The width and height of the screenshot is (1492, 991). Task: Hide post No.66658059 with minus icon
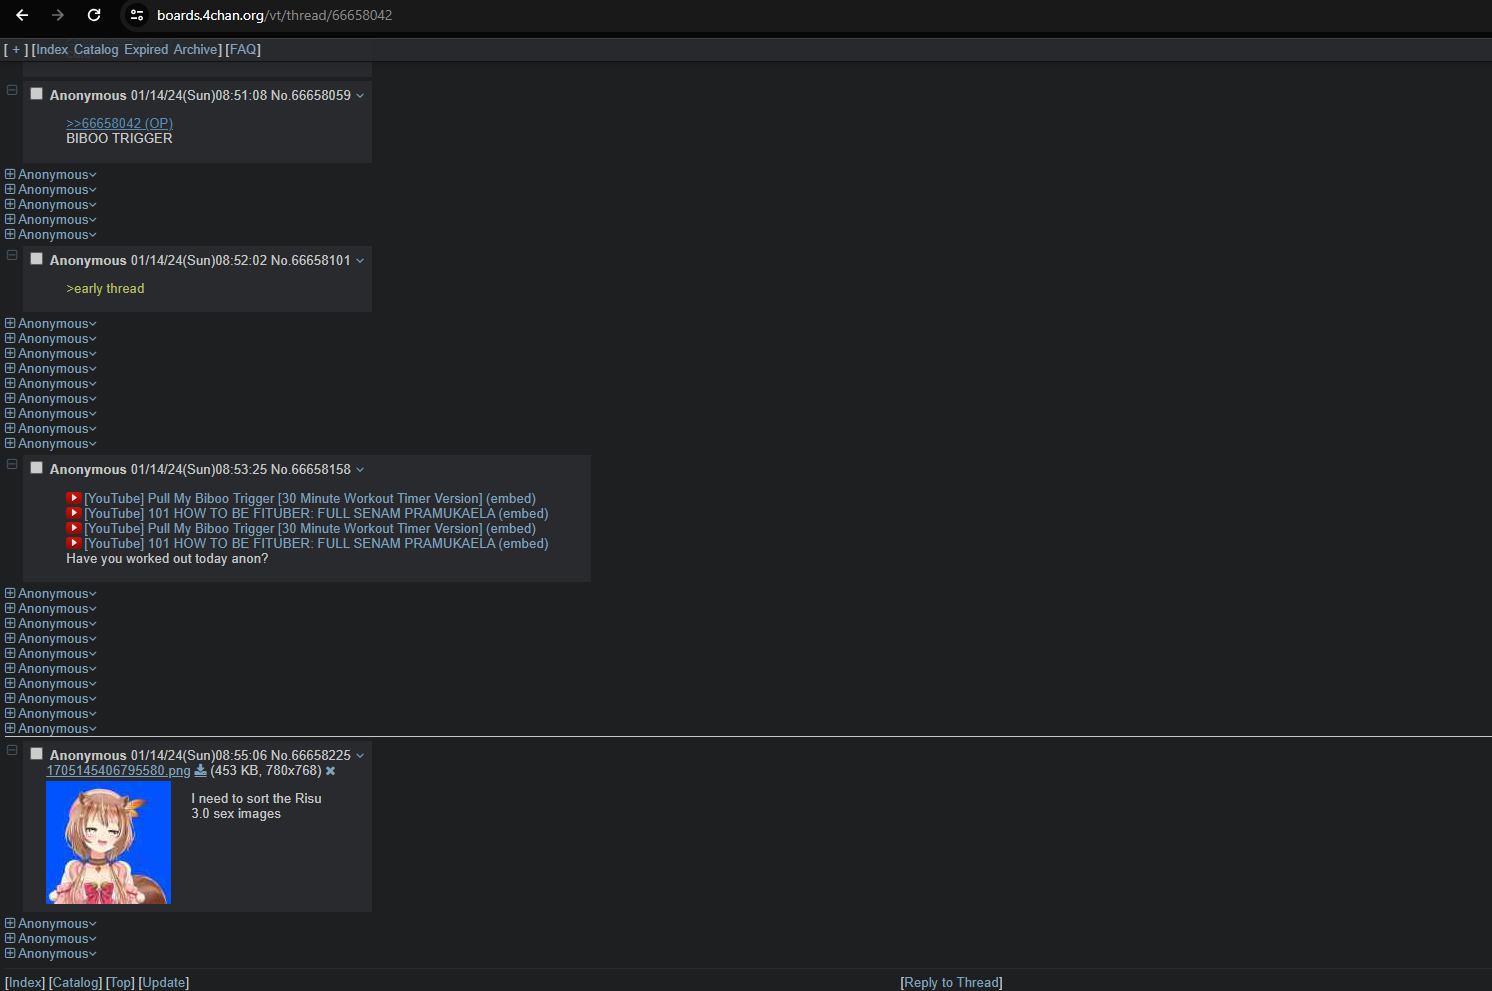pos(12,90)
